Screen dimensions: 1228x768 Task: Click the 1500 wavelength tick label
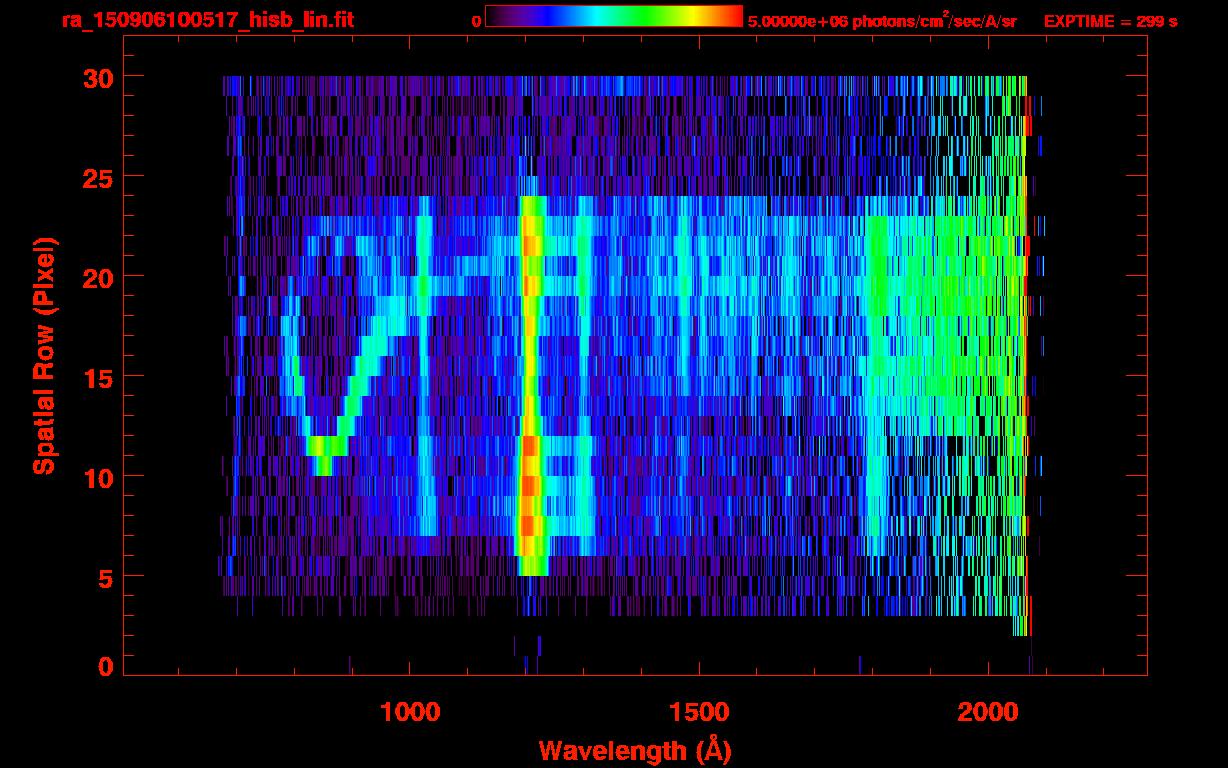point(698,711)
